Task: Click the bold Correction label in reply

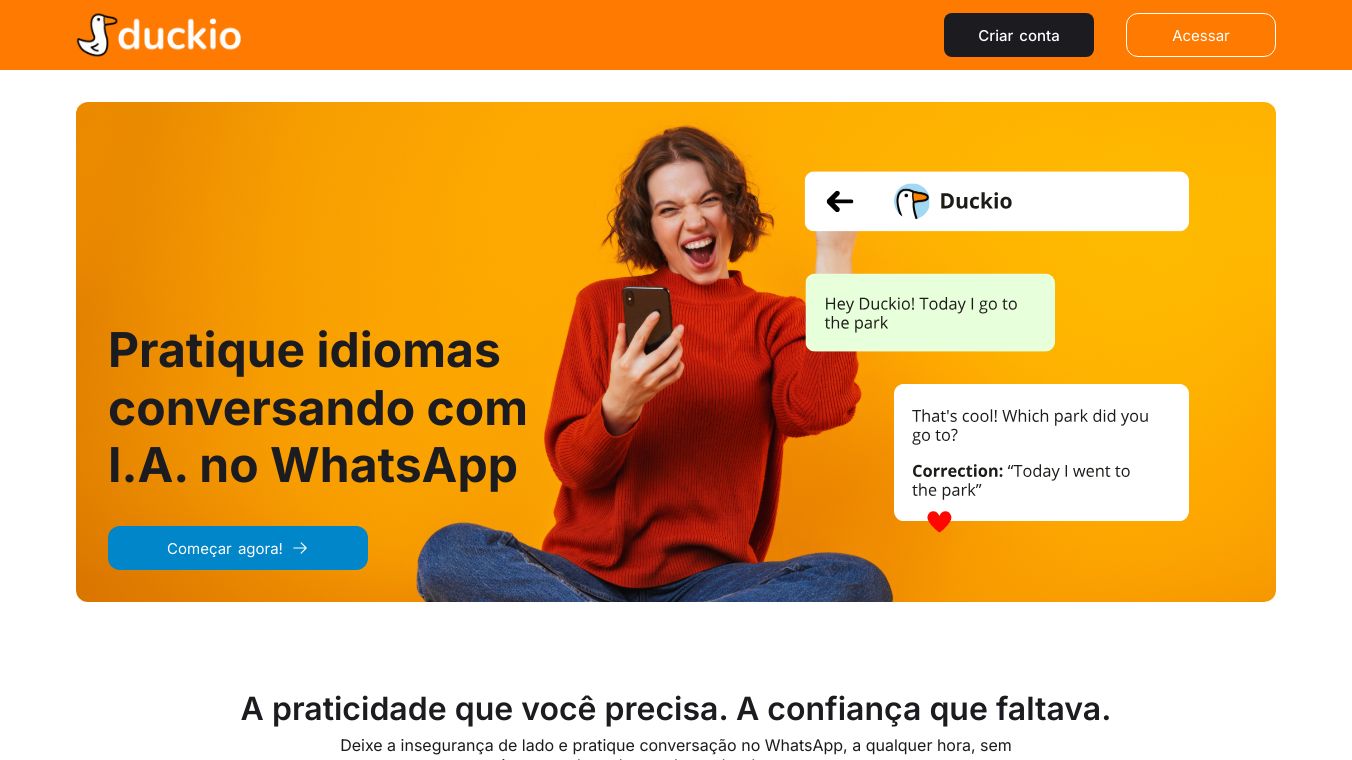Action: 957,471
